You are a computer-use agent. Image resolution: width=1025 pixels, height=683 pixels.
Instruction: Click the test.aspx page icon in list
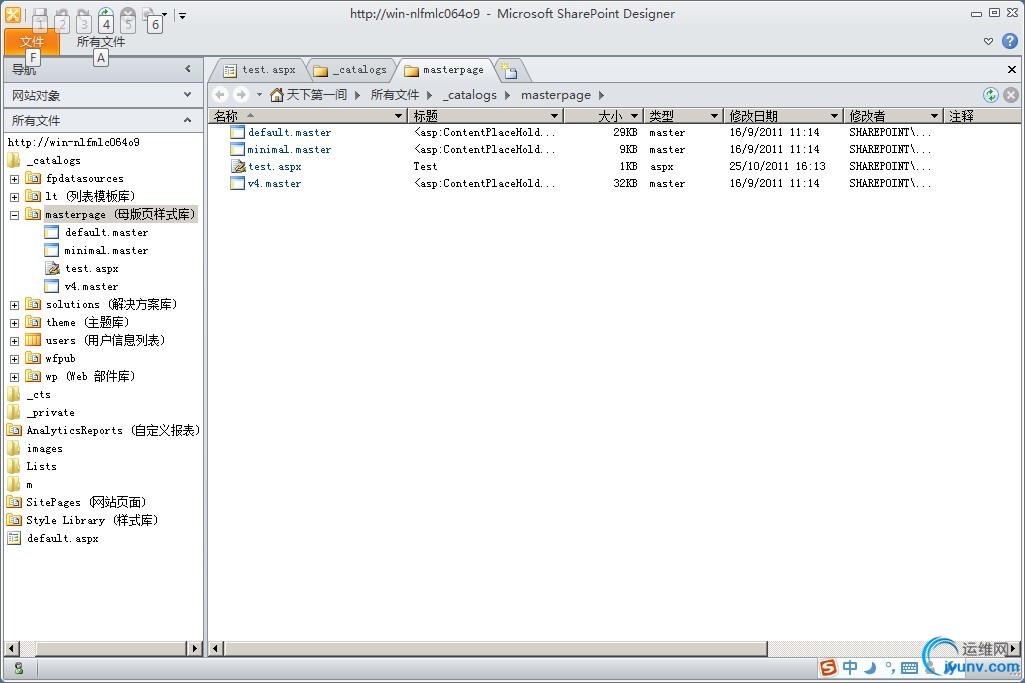tap(238, 166)
